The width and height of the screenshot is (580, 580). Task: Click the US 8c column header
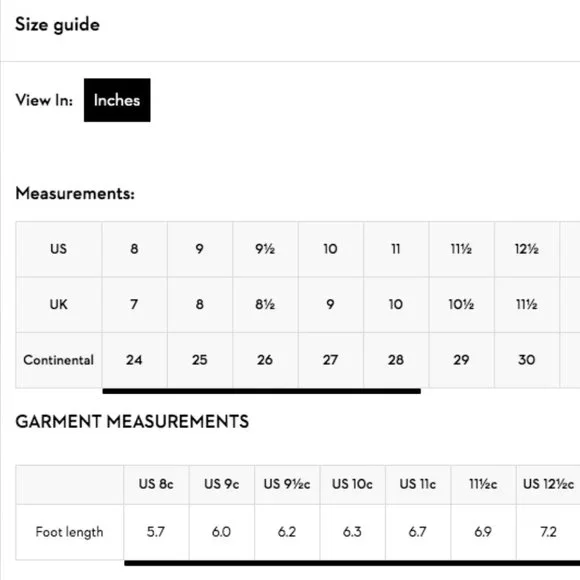(x=156, y=484)
